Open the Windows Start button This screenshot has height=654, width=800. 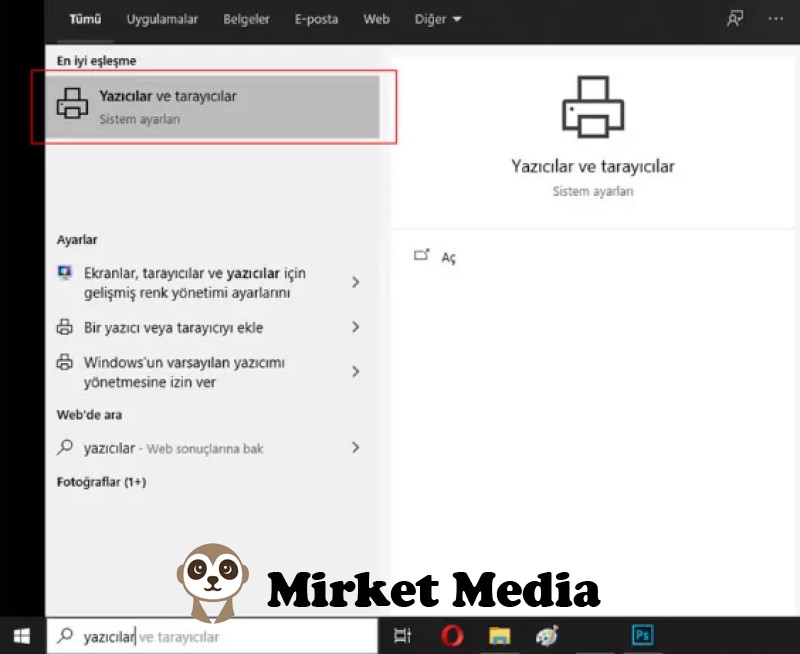[x=21, y=636]
